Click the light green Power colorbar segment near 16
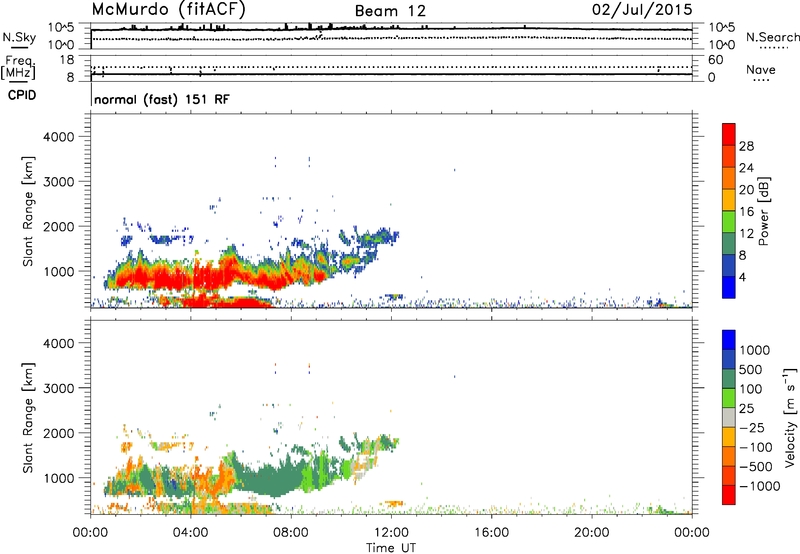This screenshot has height=554, width=800. pyautogui.click(x=729, y=221)
